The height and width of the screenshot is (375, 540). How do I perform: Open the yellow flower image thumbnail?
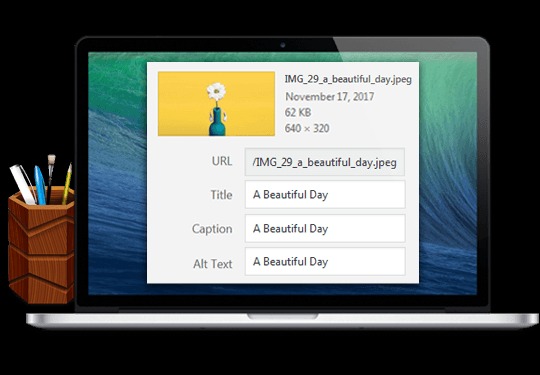tap(216, 104)
